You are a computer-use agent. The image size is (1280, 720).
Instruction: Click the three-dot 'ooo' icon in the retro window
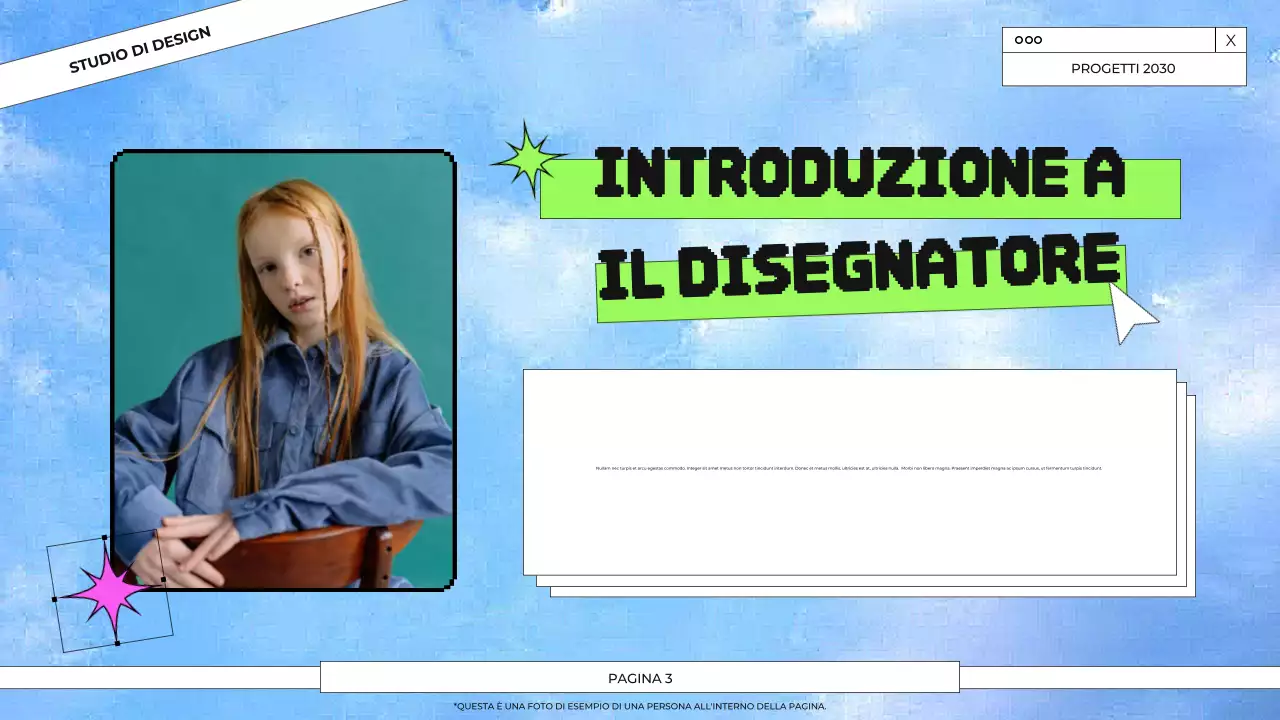(1026, 40)
